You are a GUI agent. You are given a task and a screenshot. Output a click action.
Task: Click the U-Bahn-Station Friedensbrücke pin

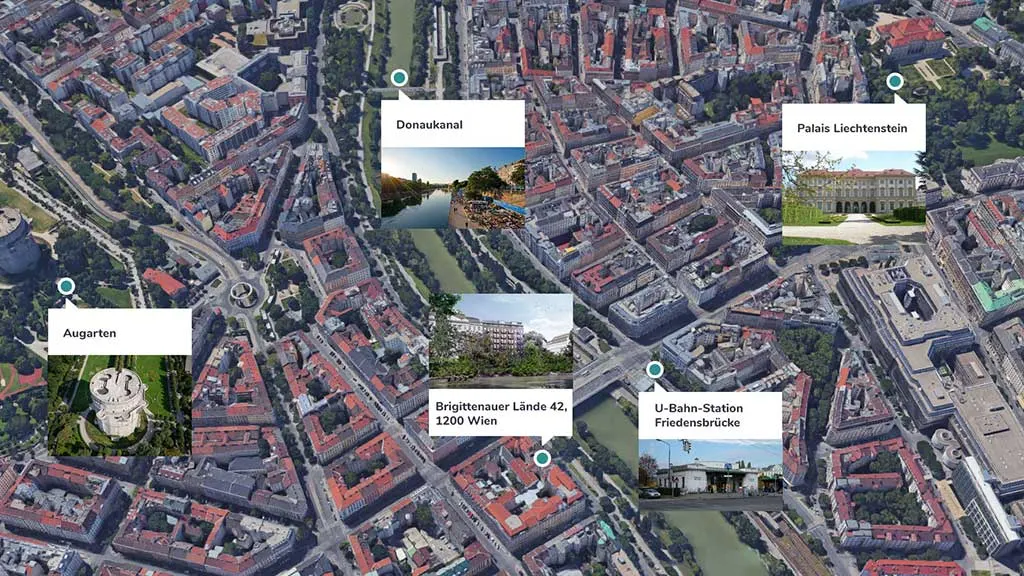(655, 367)
